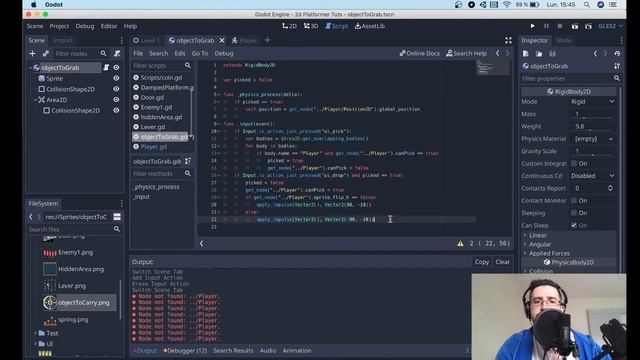Viewport: 640px width, 360px height.
Task: Open the Debug menu in top bar
Action: (84, 26)
